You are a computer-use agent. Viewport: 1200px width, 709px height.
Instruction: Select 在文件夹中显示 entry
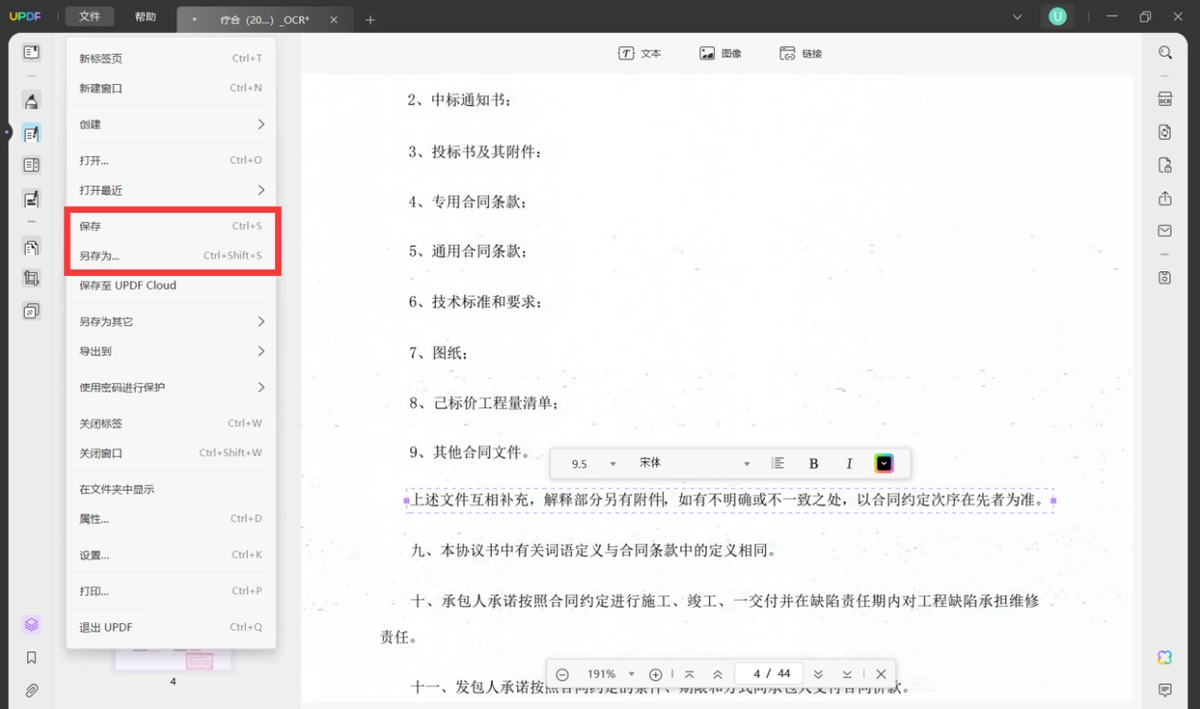(171, 489)
